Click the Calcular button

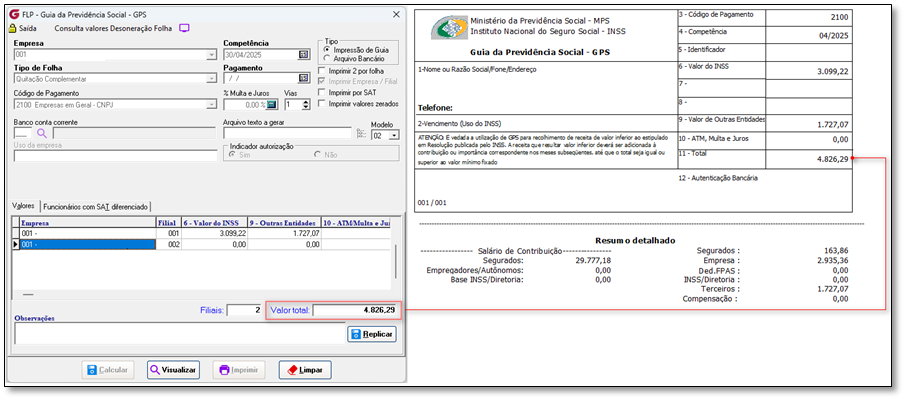[x=108, y=369]
